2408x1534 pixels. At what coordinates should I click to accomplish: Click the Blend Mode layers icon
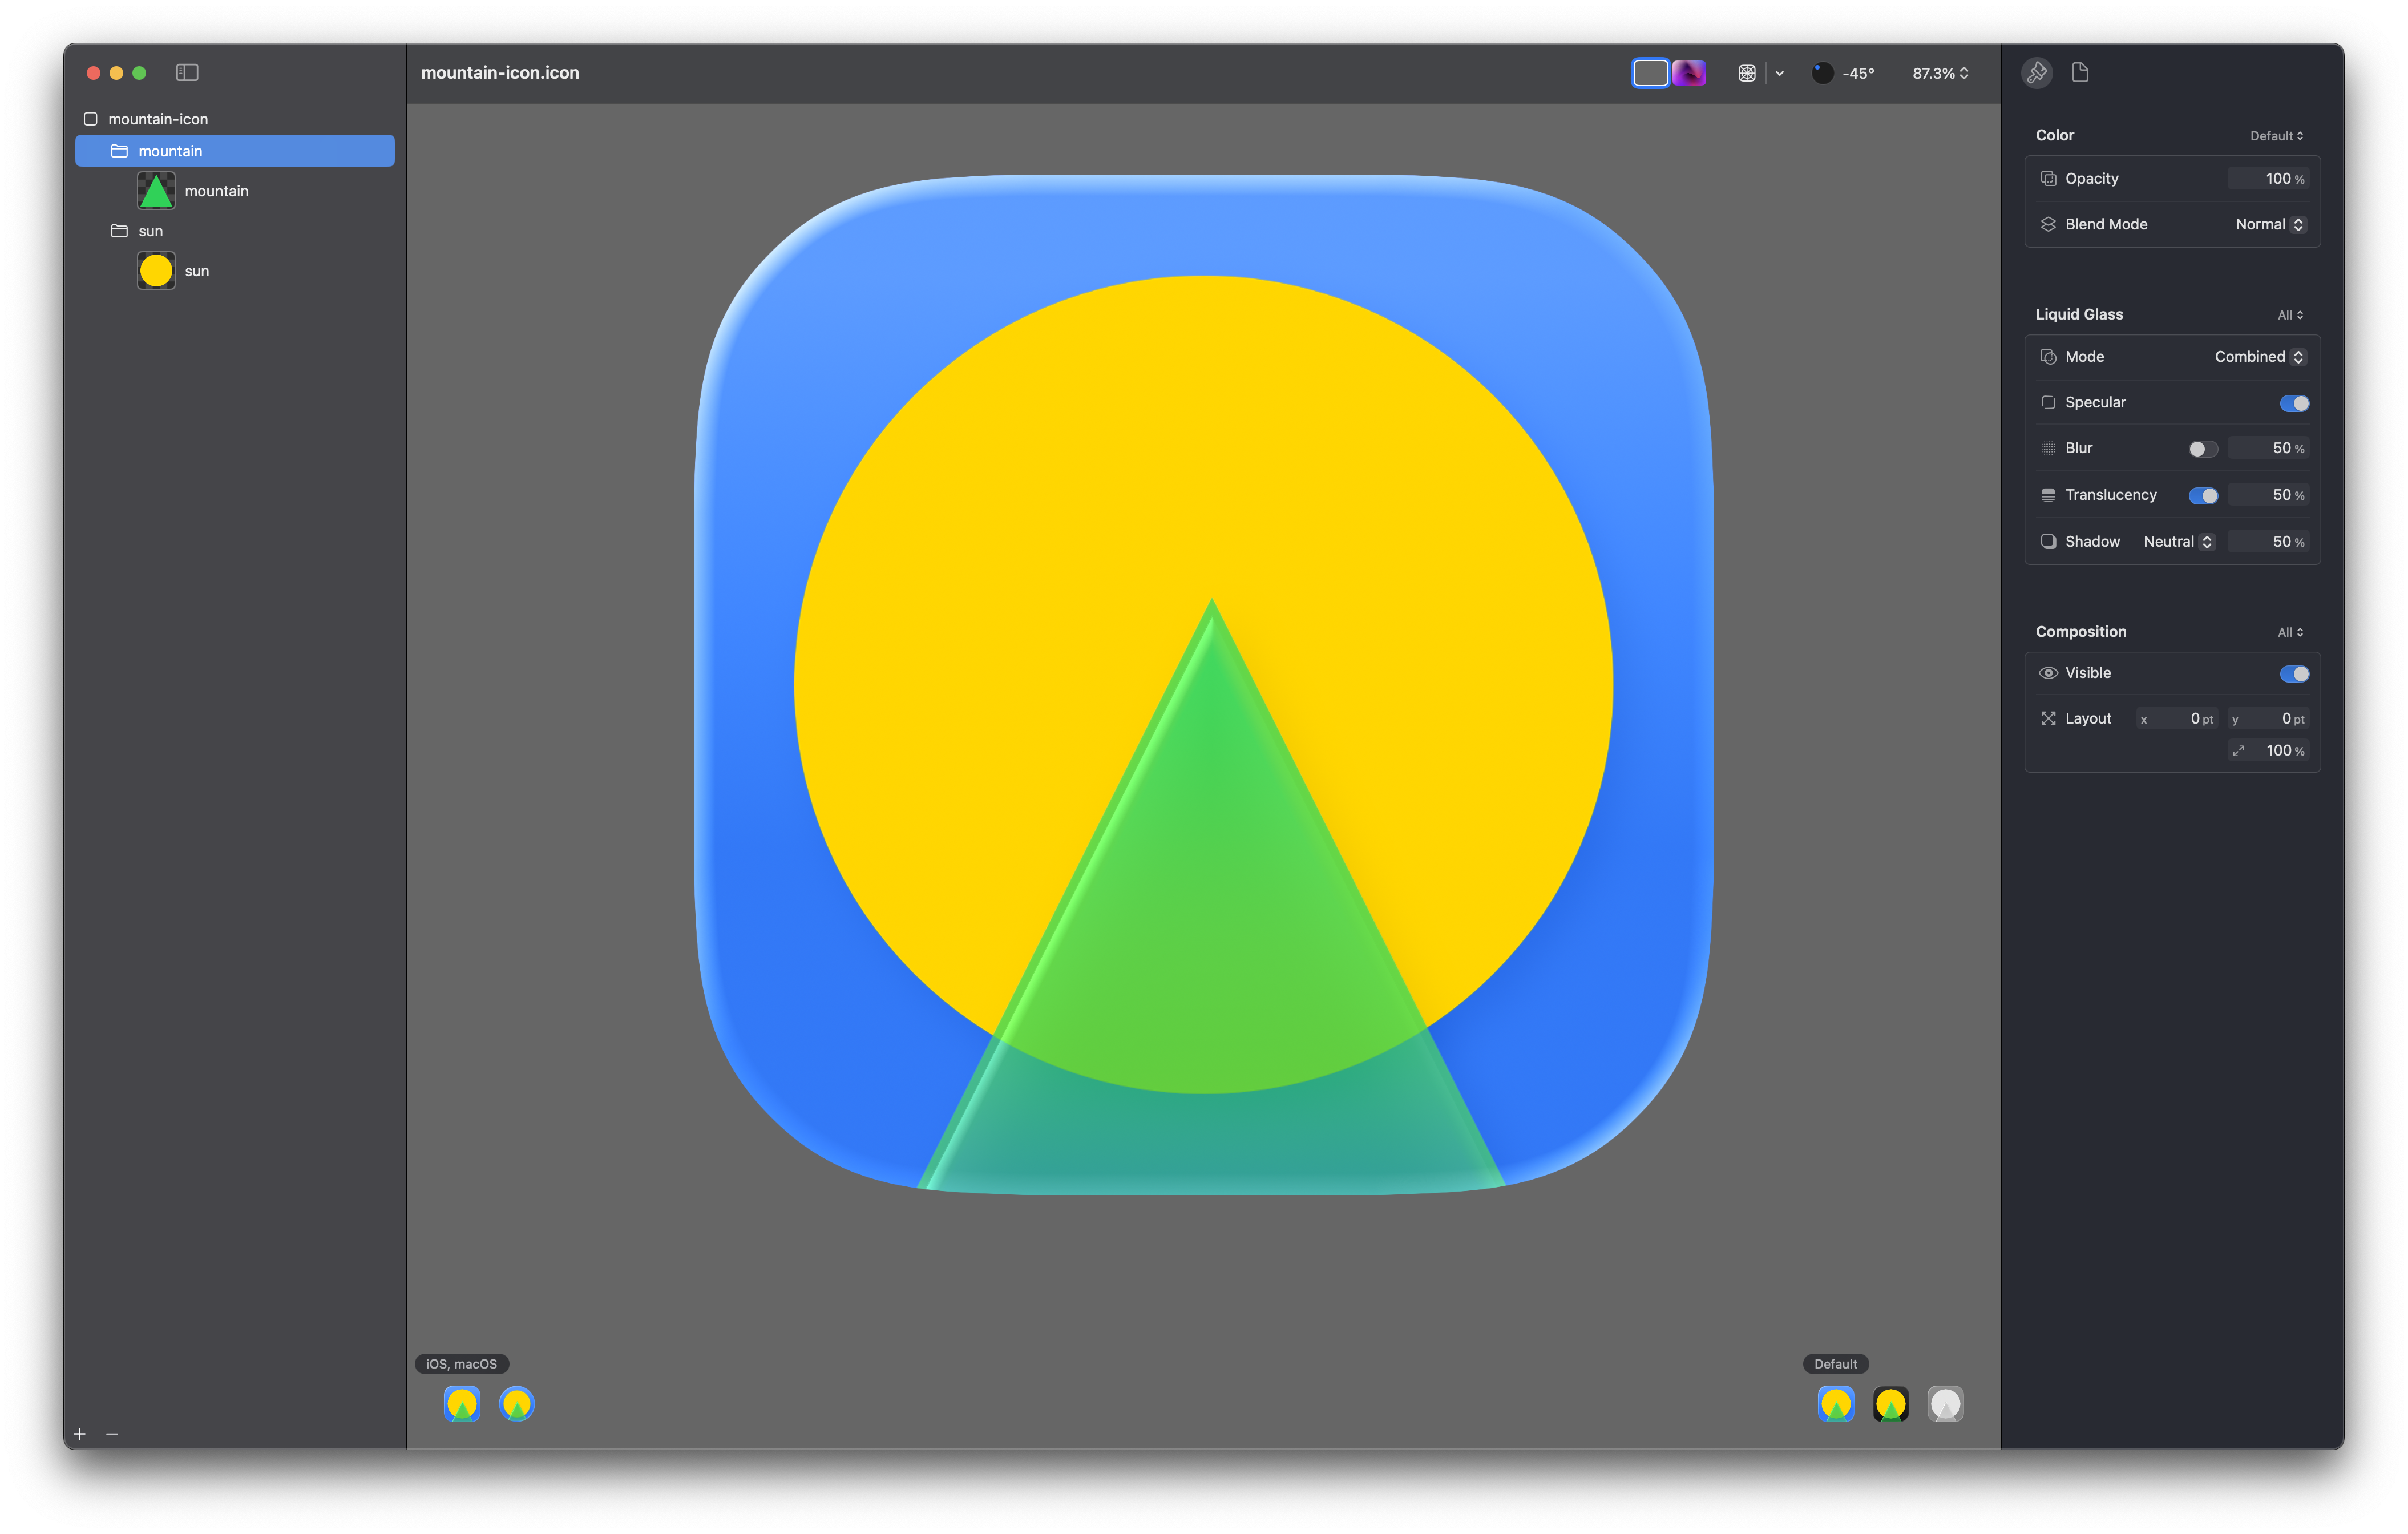[x=2048, y=224]
